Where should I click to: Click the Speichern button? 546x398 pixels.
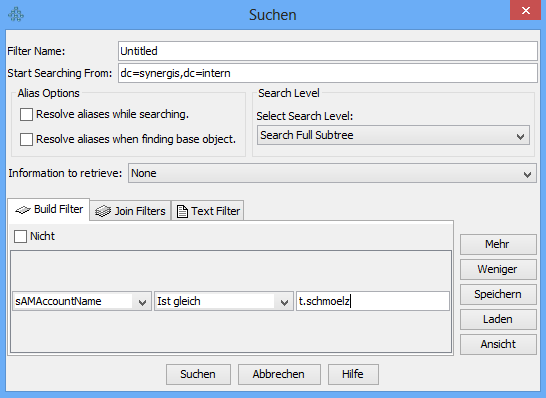pos(498,294)
